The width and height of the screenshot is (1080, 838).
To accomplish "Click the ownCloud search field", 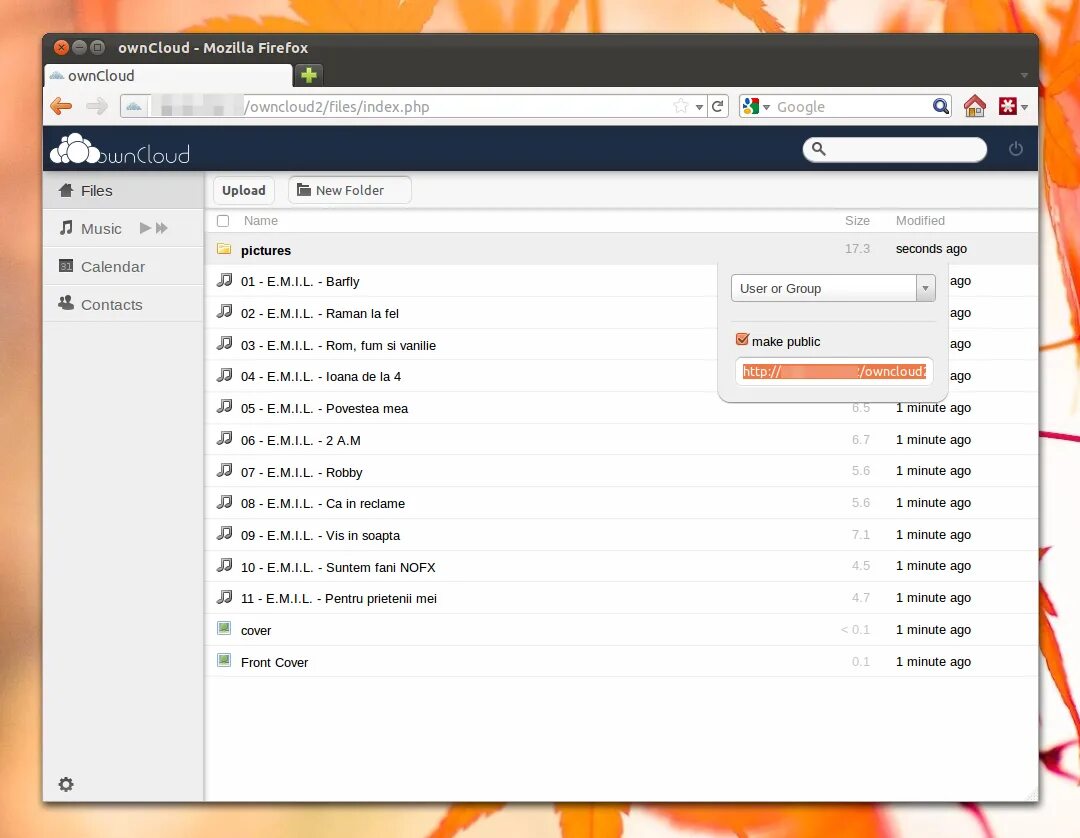I will 895,149.
